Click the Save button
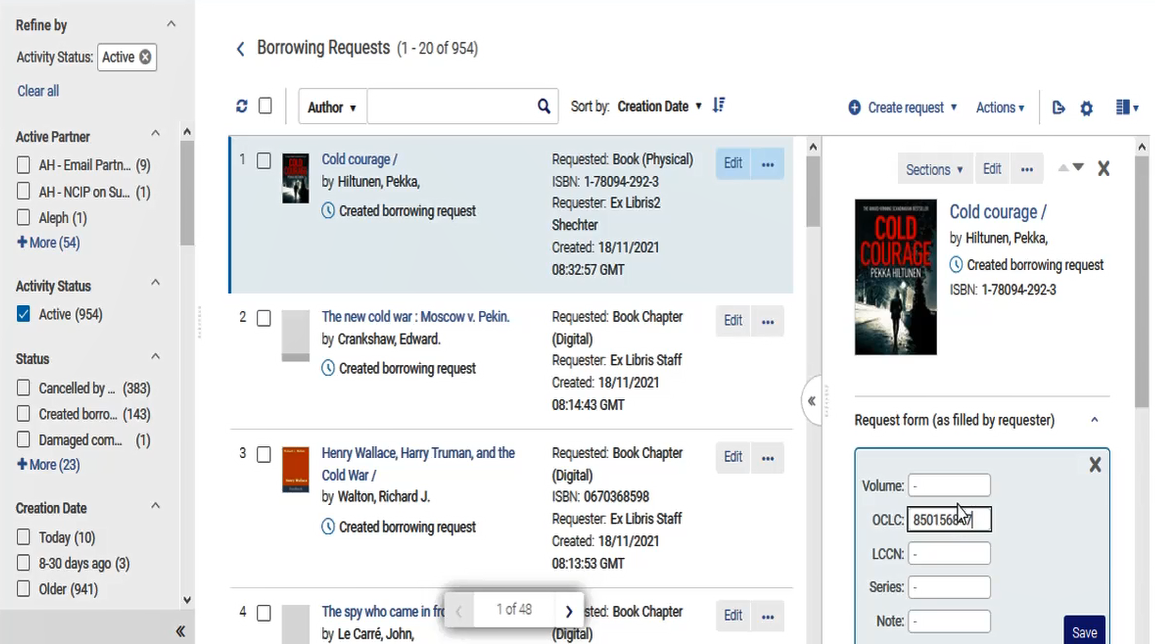The image size is (1155, 644). [1084, 631]
